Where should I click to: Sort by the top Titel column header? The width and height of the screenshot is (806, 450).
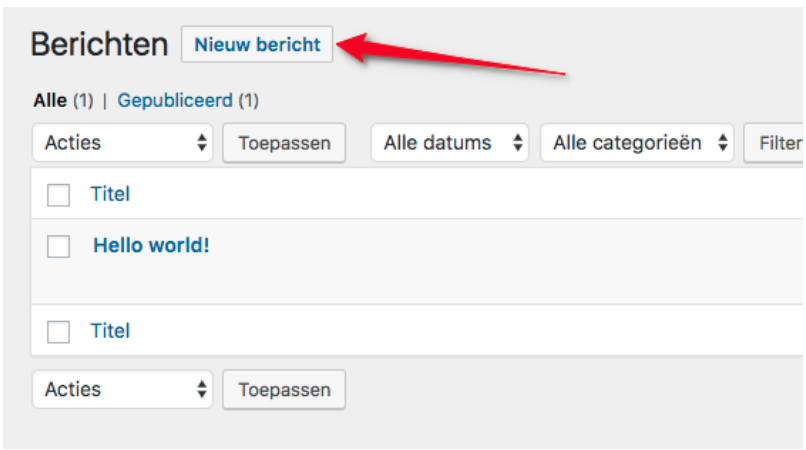pos(110,194)
